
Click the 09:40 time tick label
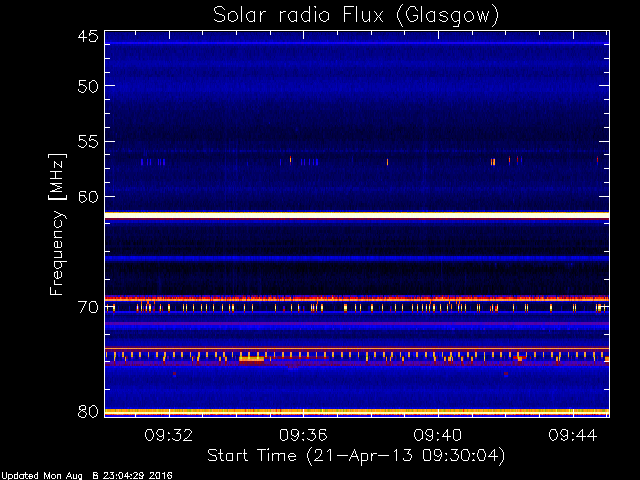[438, 435]
